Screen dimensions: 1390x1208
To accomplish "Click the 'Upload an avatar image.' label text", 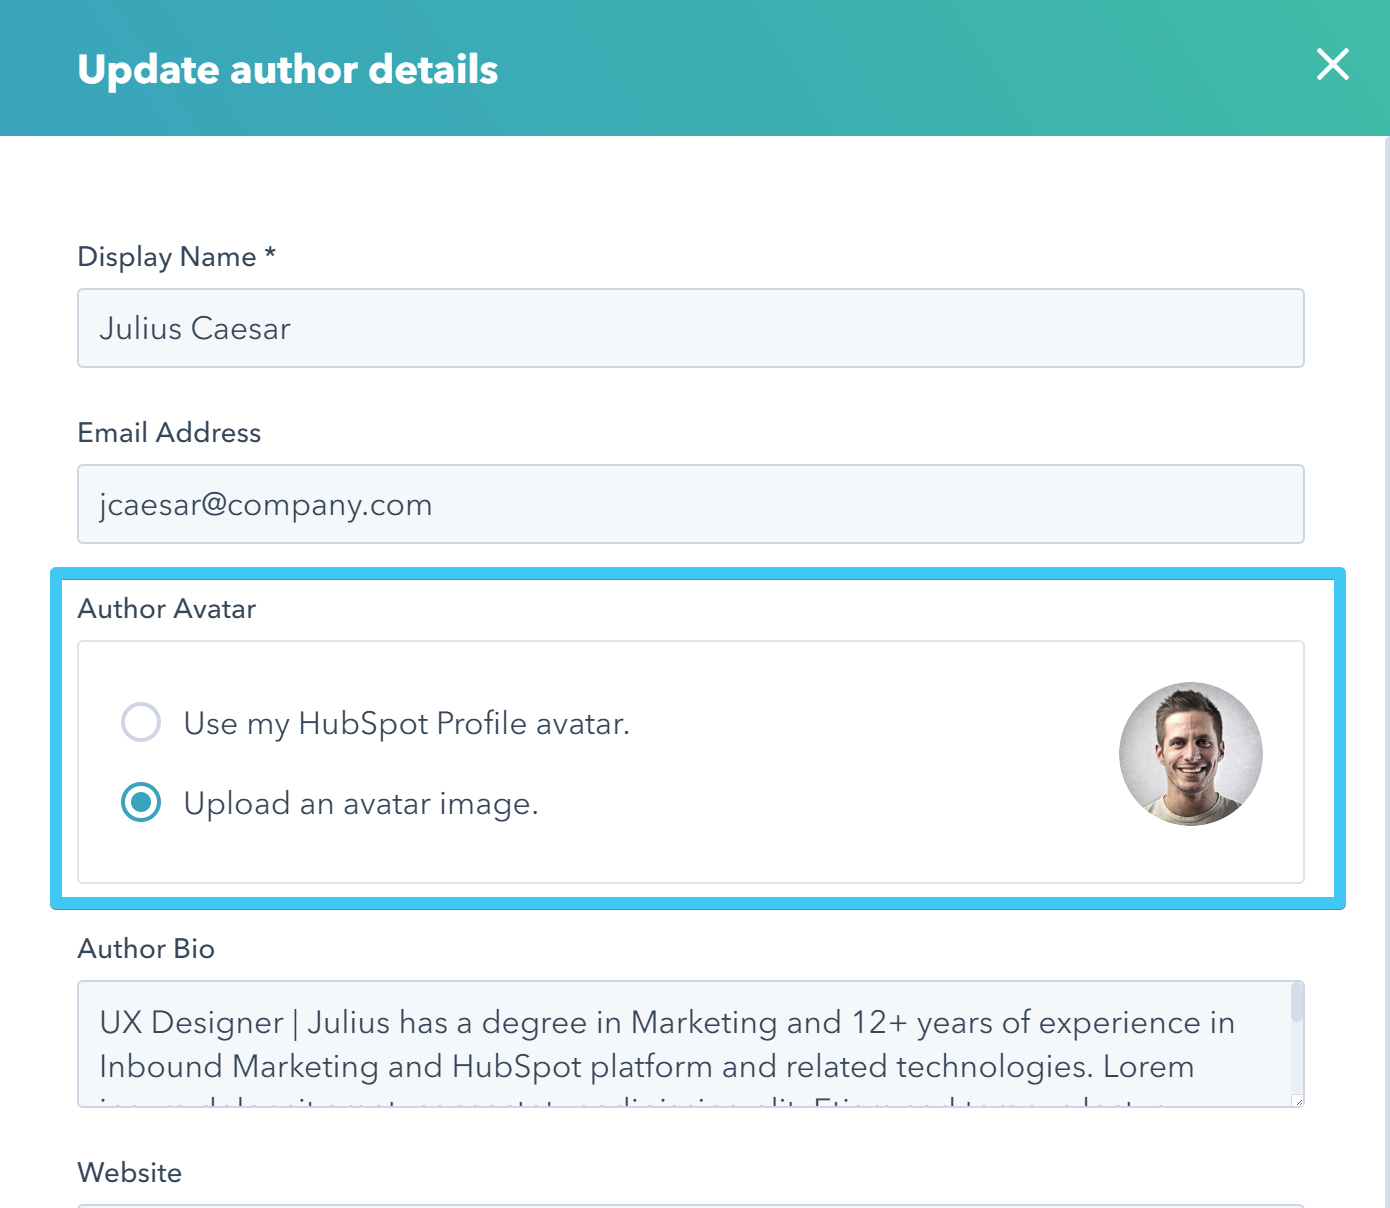I will 360,803.
